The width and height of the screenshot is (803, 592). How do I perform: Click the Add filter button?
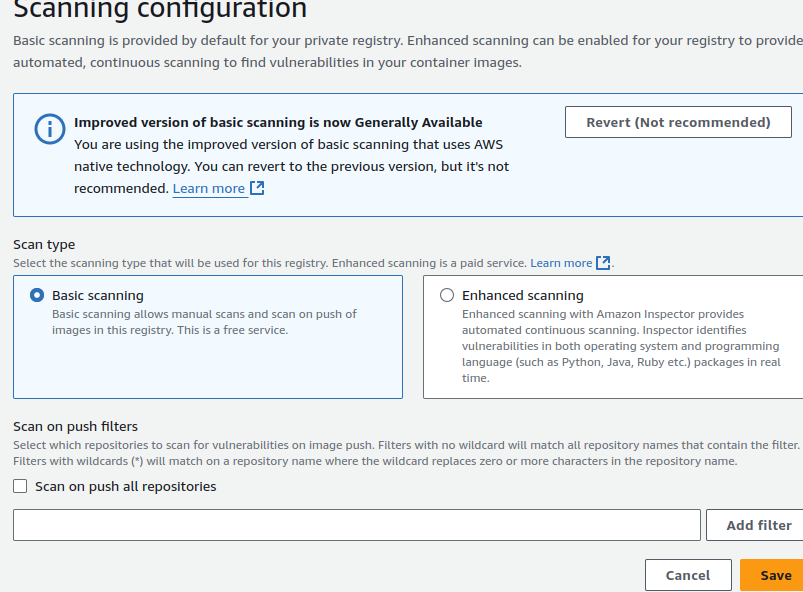point(758,525)
